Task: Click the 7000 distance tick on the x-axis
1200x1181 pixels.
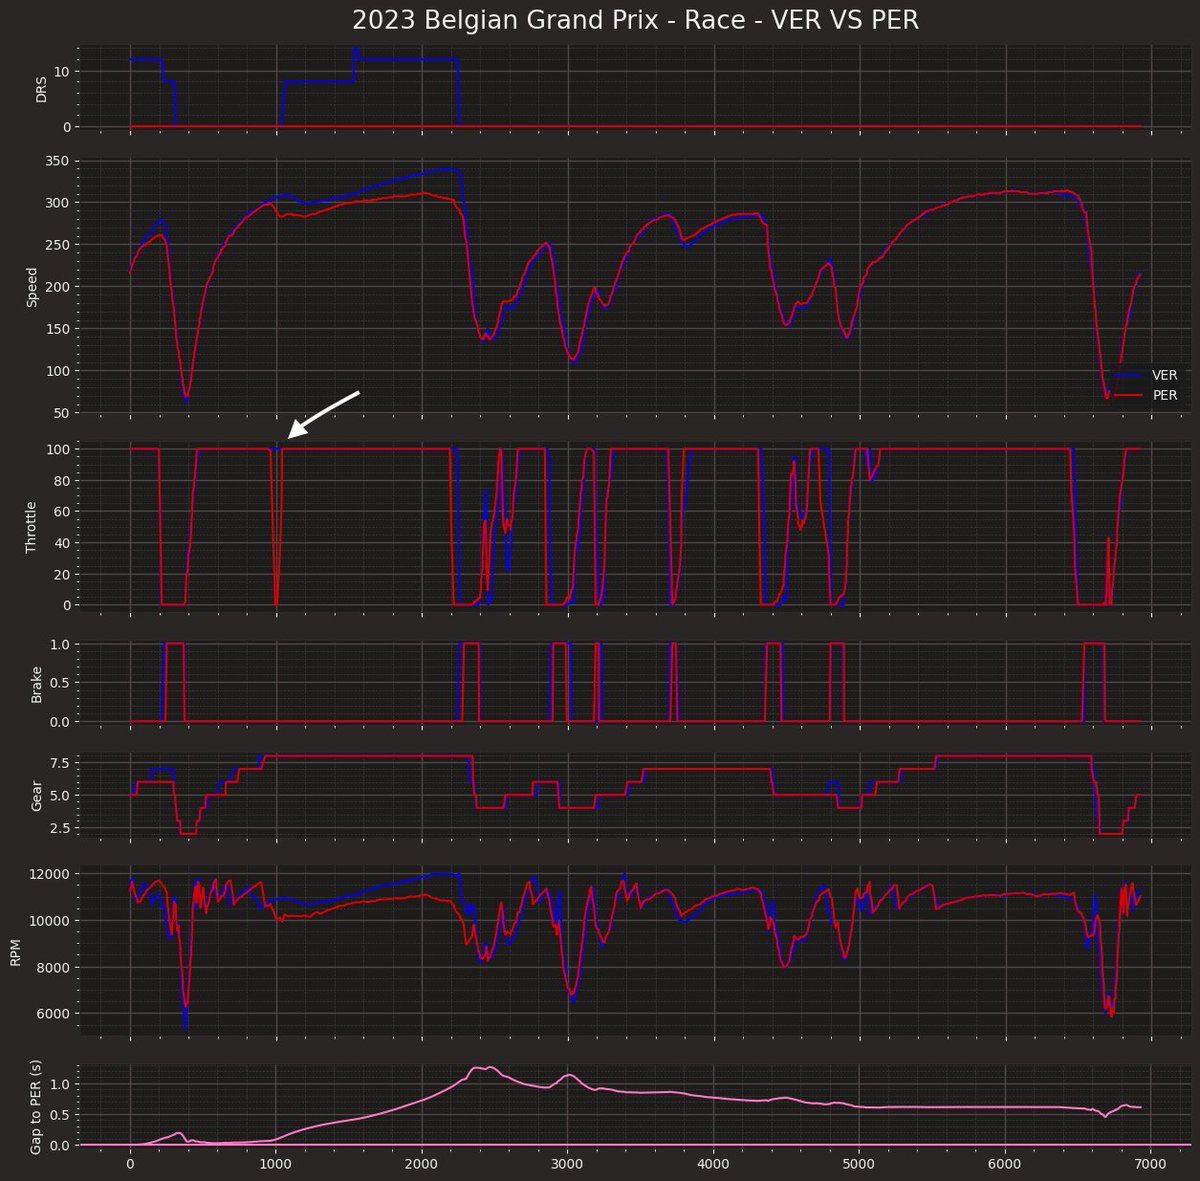Action: (x=1151, y=1166)
